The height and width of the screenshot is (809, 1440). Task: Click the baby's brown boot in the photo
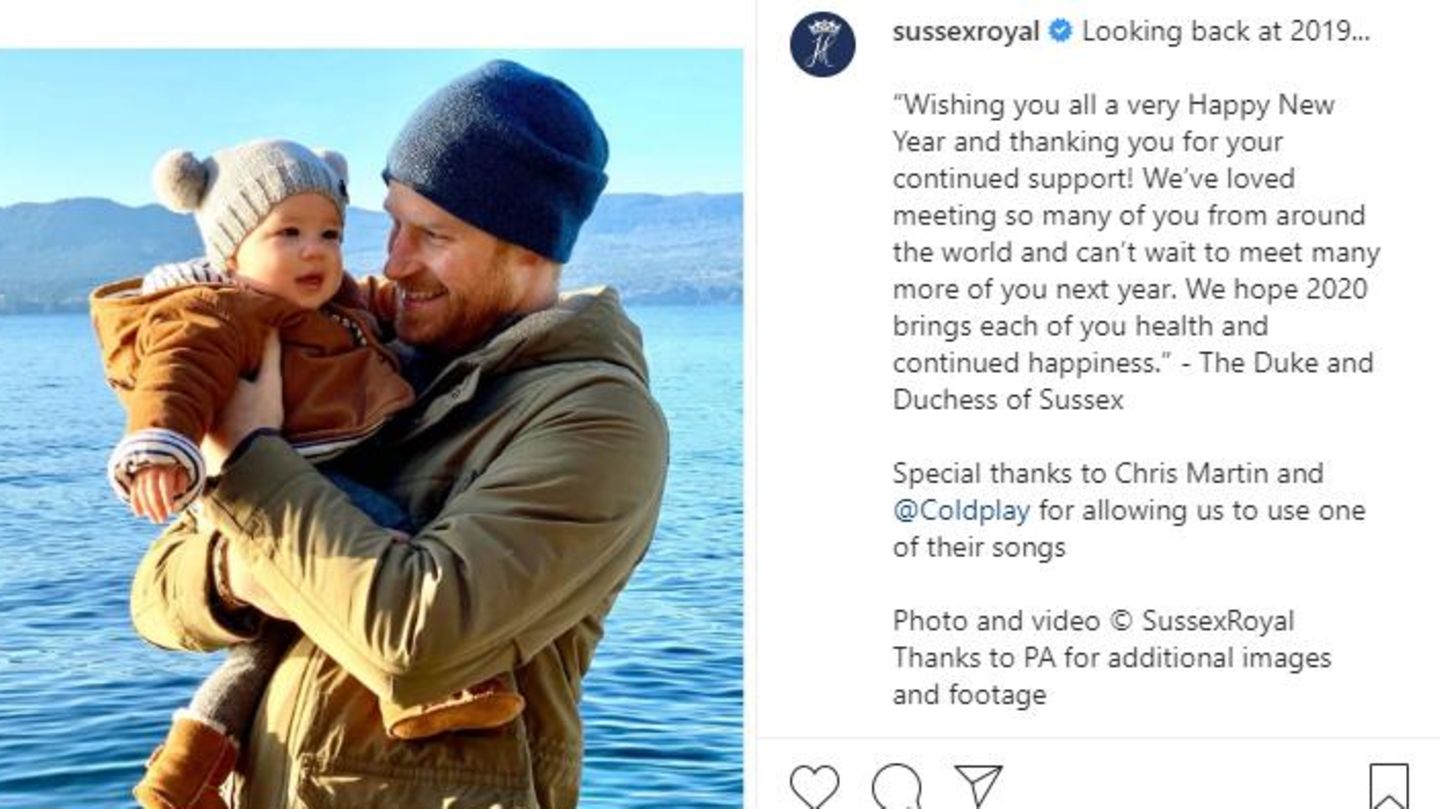[x=188, y=764]
